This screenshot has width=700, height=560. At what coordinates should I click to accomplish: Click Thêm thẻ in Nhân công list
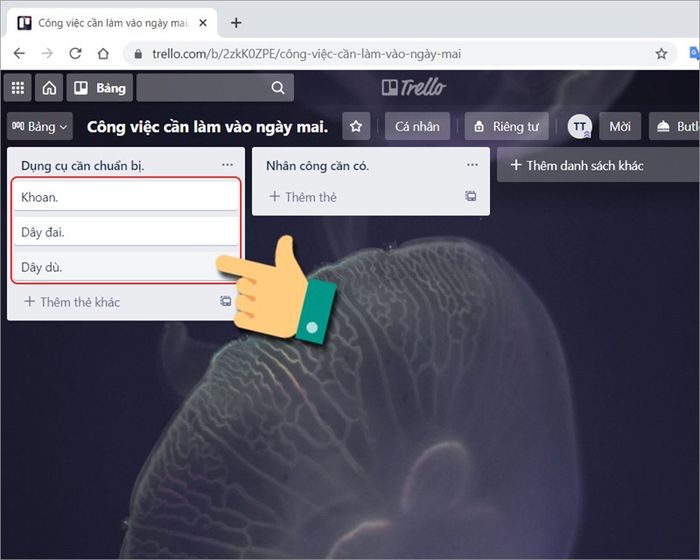pyautogui.click(x=303, y=196)
